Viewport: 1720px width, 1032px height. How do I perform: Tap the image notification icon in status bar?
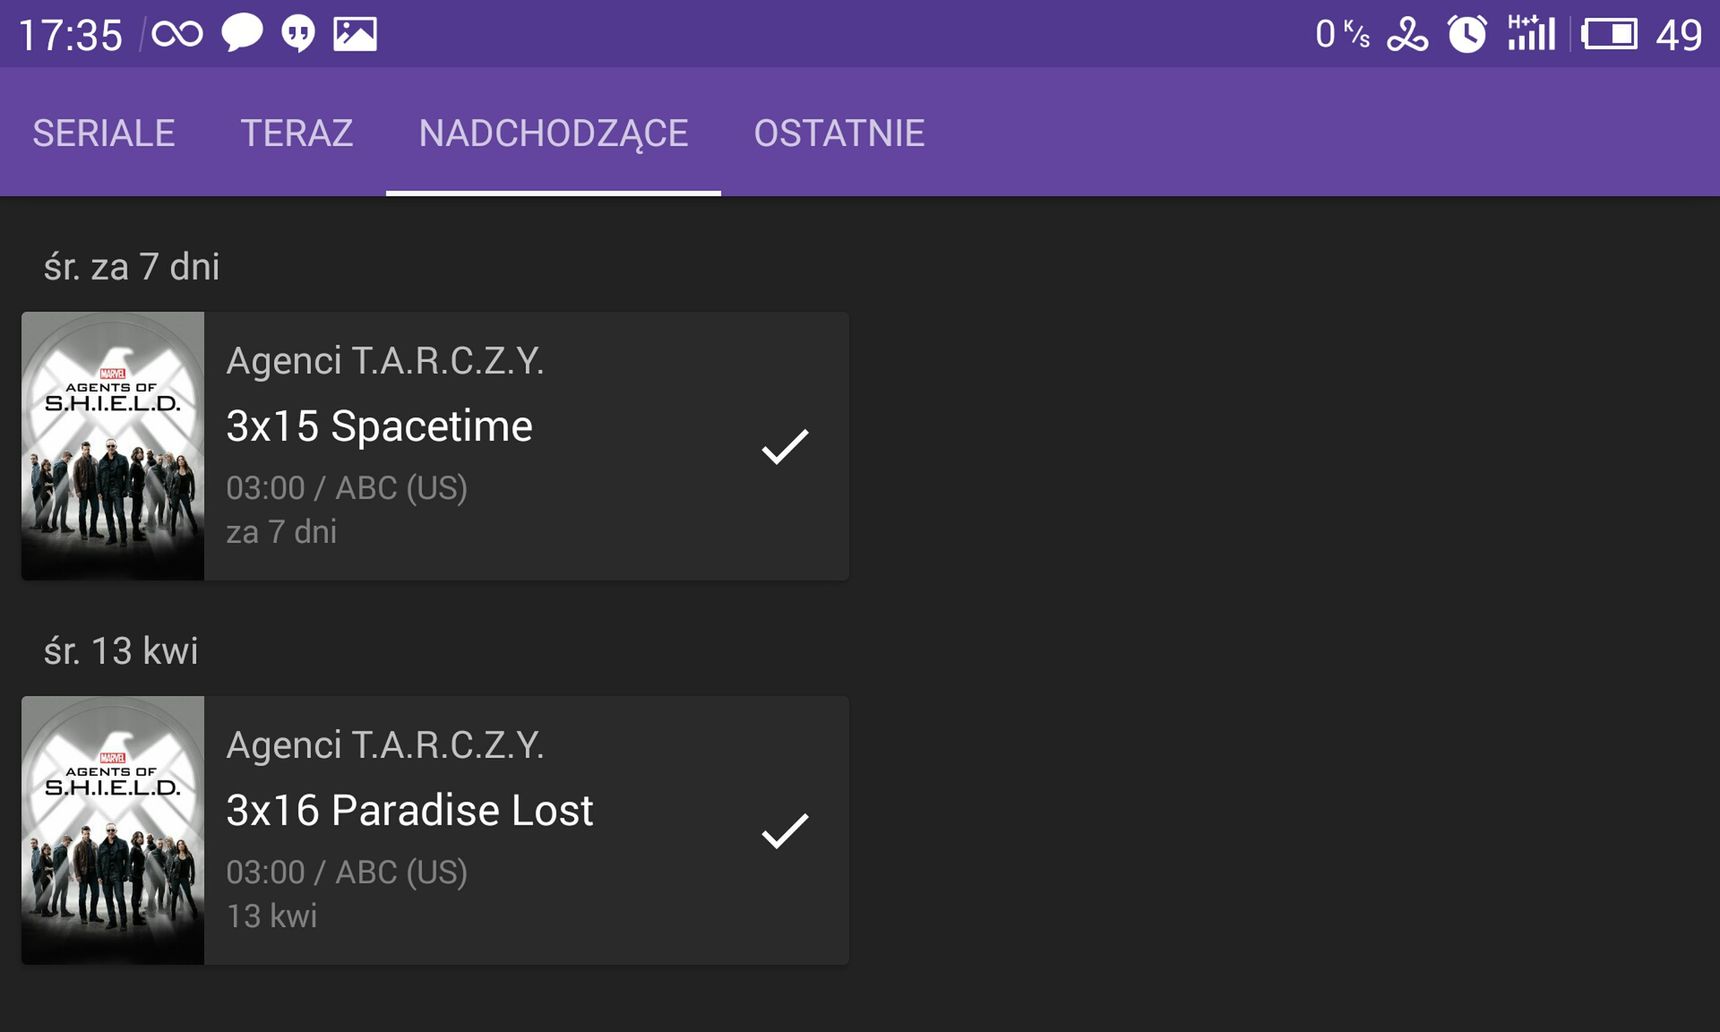tap(355, 34)
